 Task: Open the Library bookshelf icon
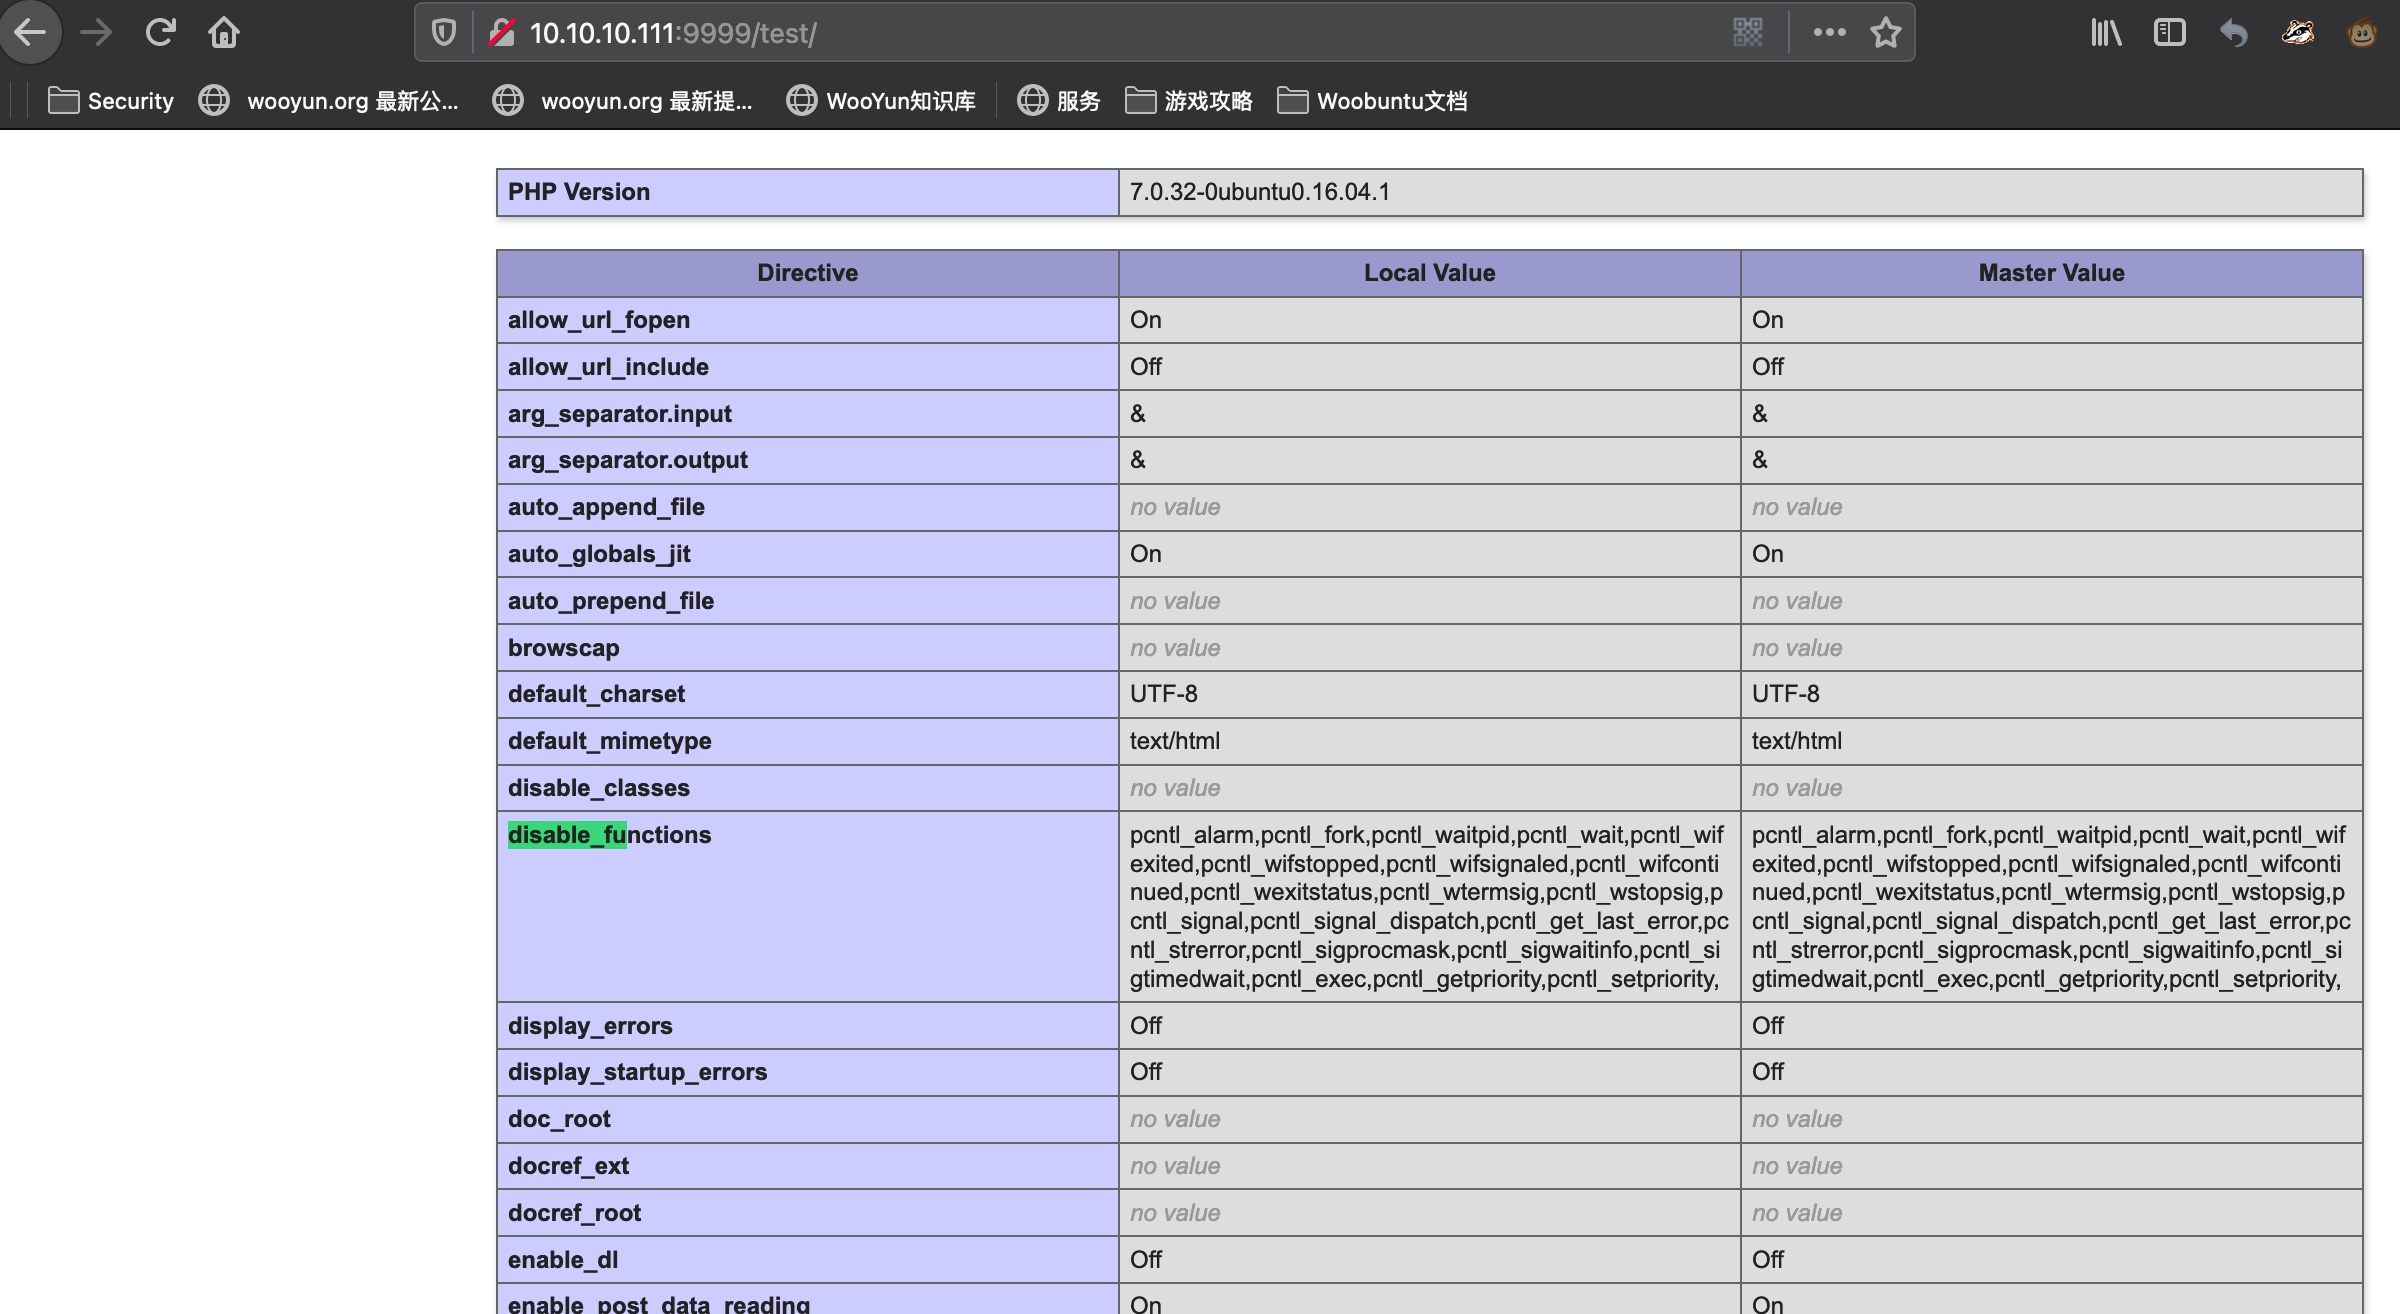2105,33
